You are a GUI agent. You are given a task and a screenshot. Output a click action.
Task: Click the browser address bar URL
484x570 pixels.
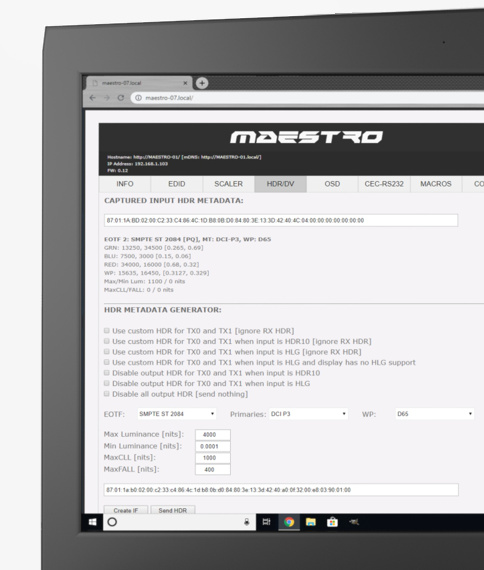tap(169, 98)
